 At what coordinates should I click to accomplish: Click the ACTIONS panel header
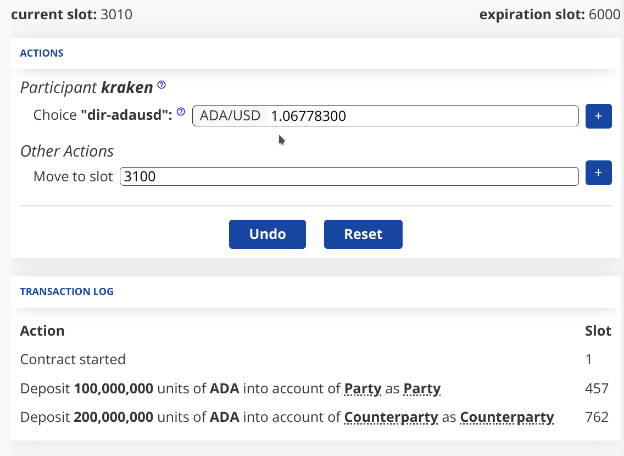tap(42, 52)
